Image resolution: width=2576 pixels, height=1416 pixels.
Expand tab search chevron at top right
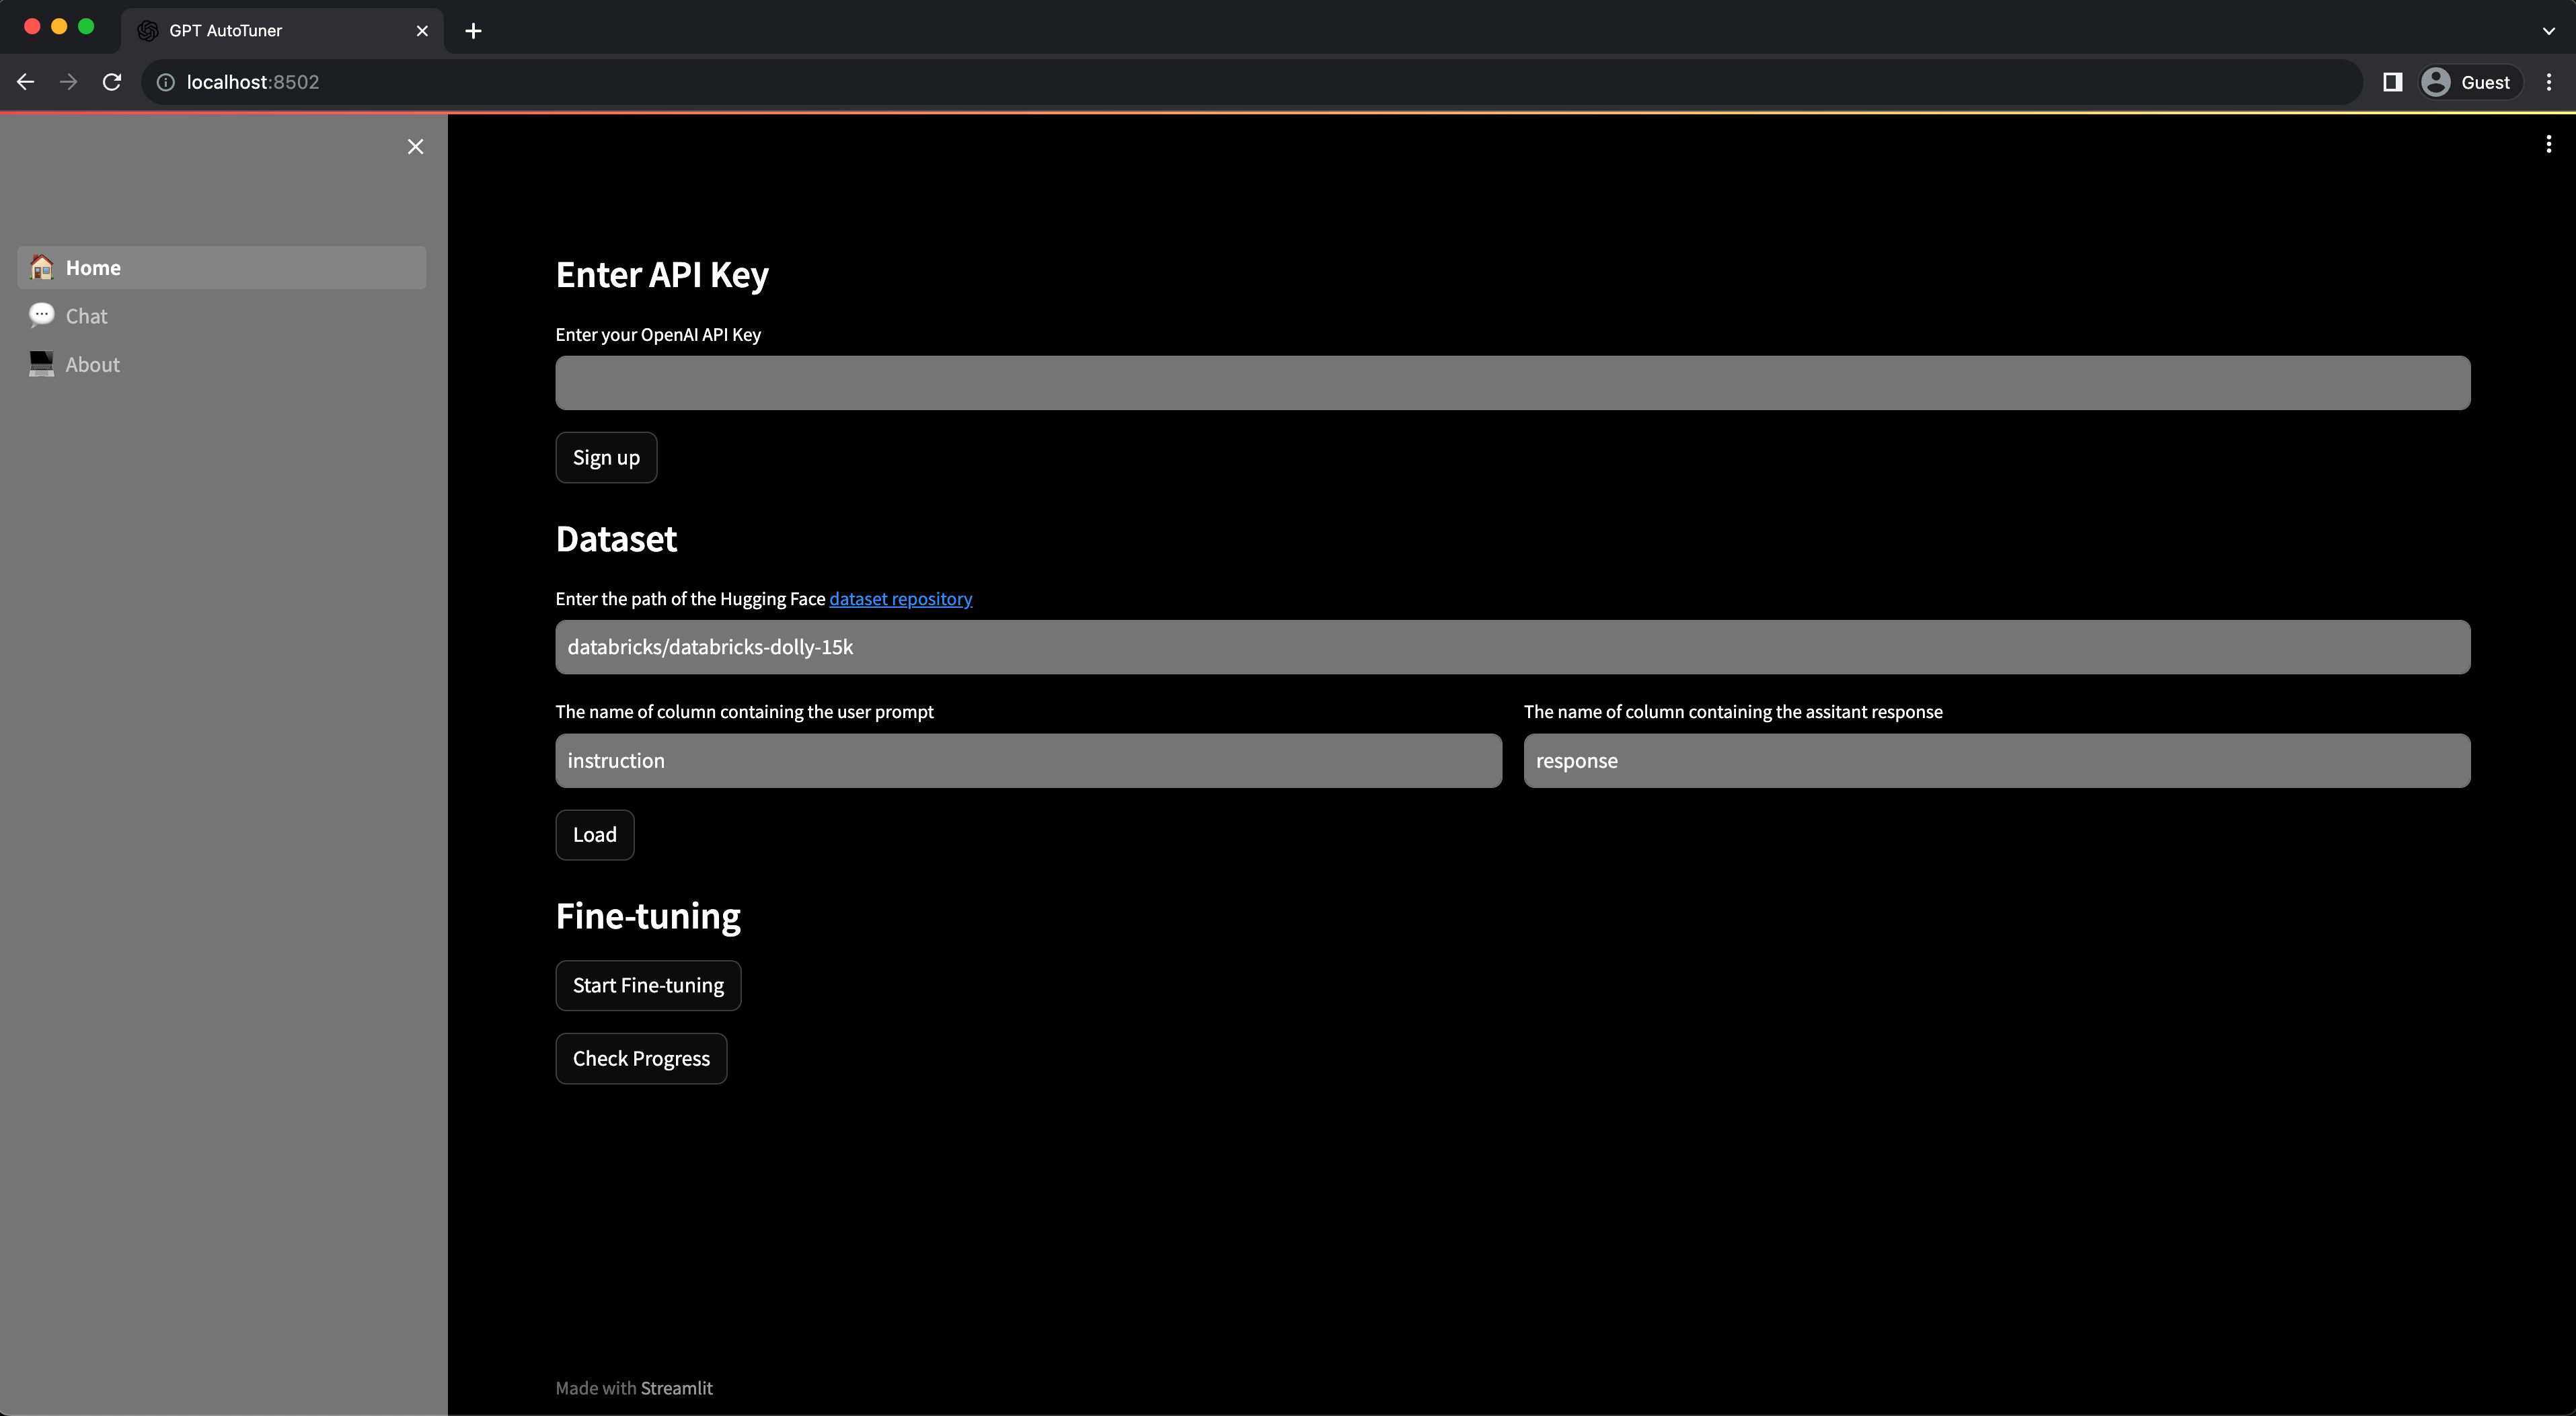tap(2548, 31)
